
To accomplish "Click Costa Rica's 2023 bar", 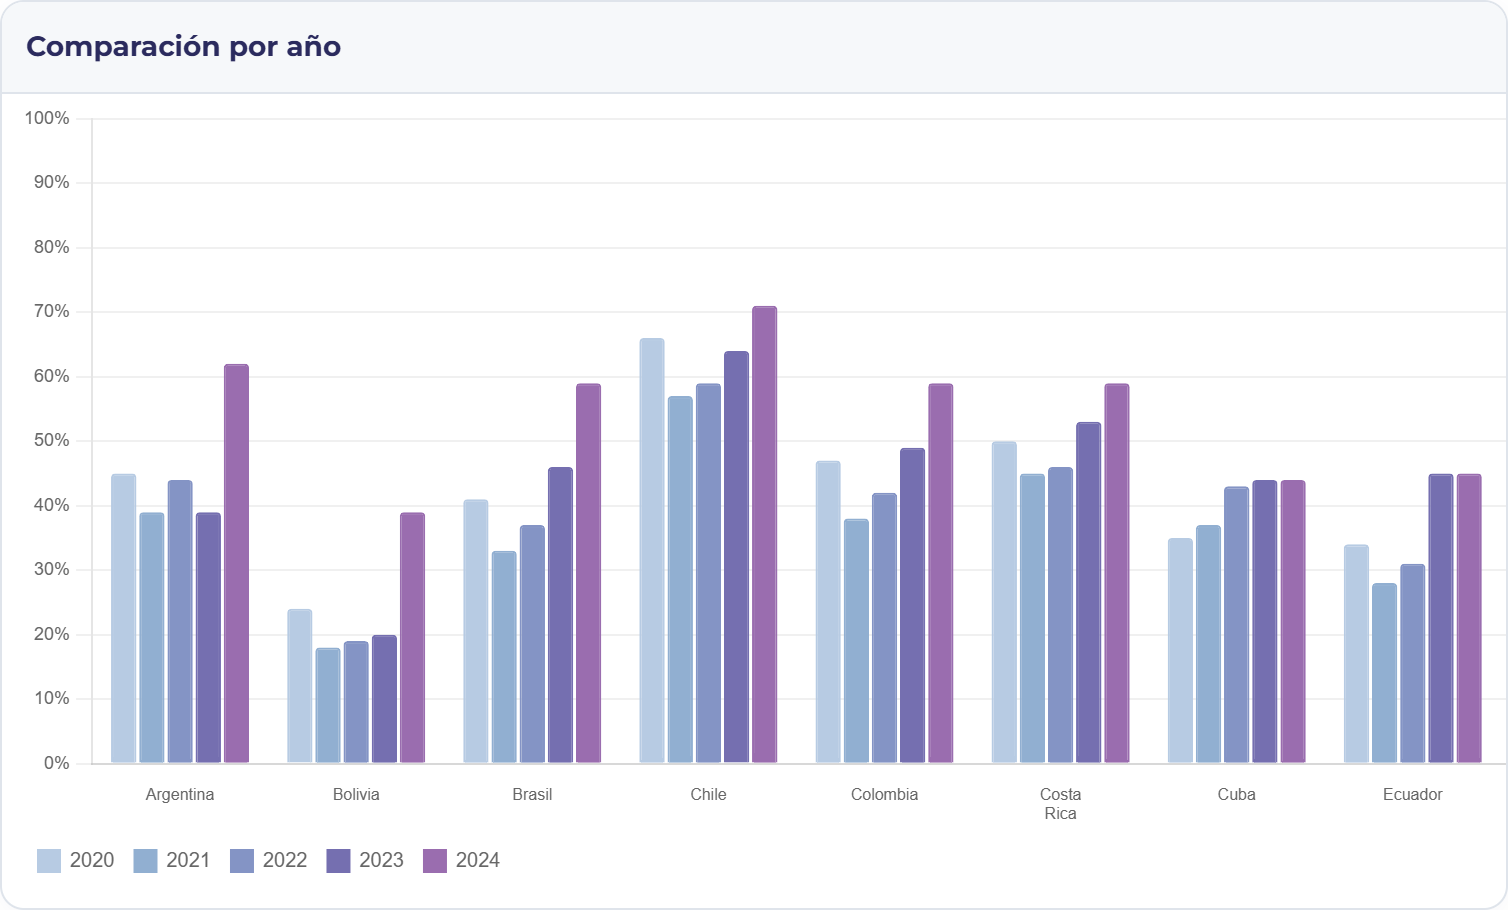I will [1088, 593].
